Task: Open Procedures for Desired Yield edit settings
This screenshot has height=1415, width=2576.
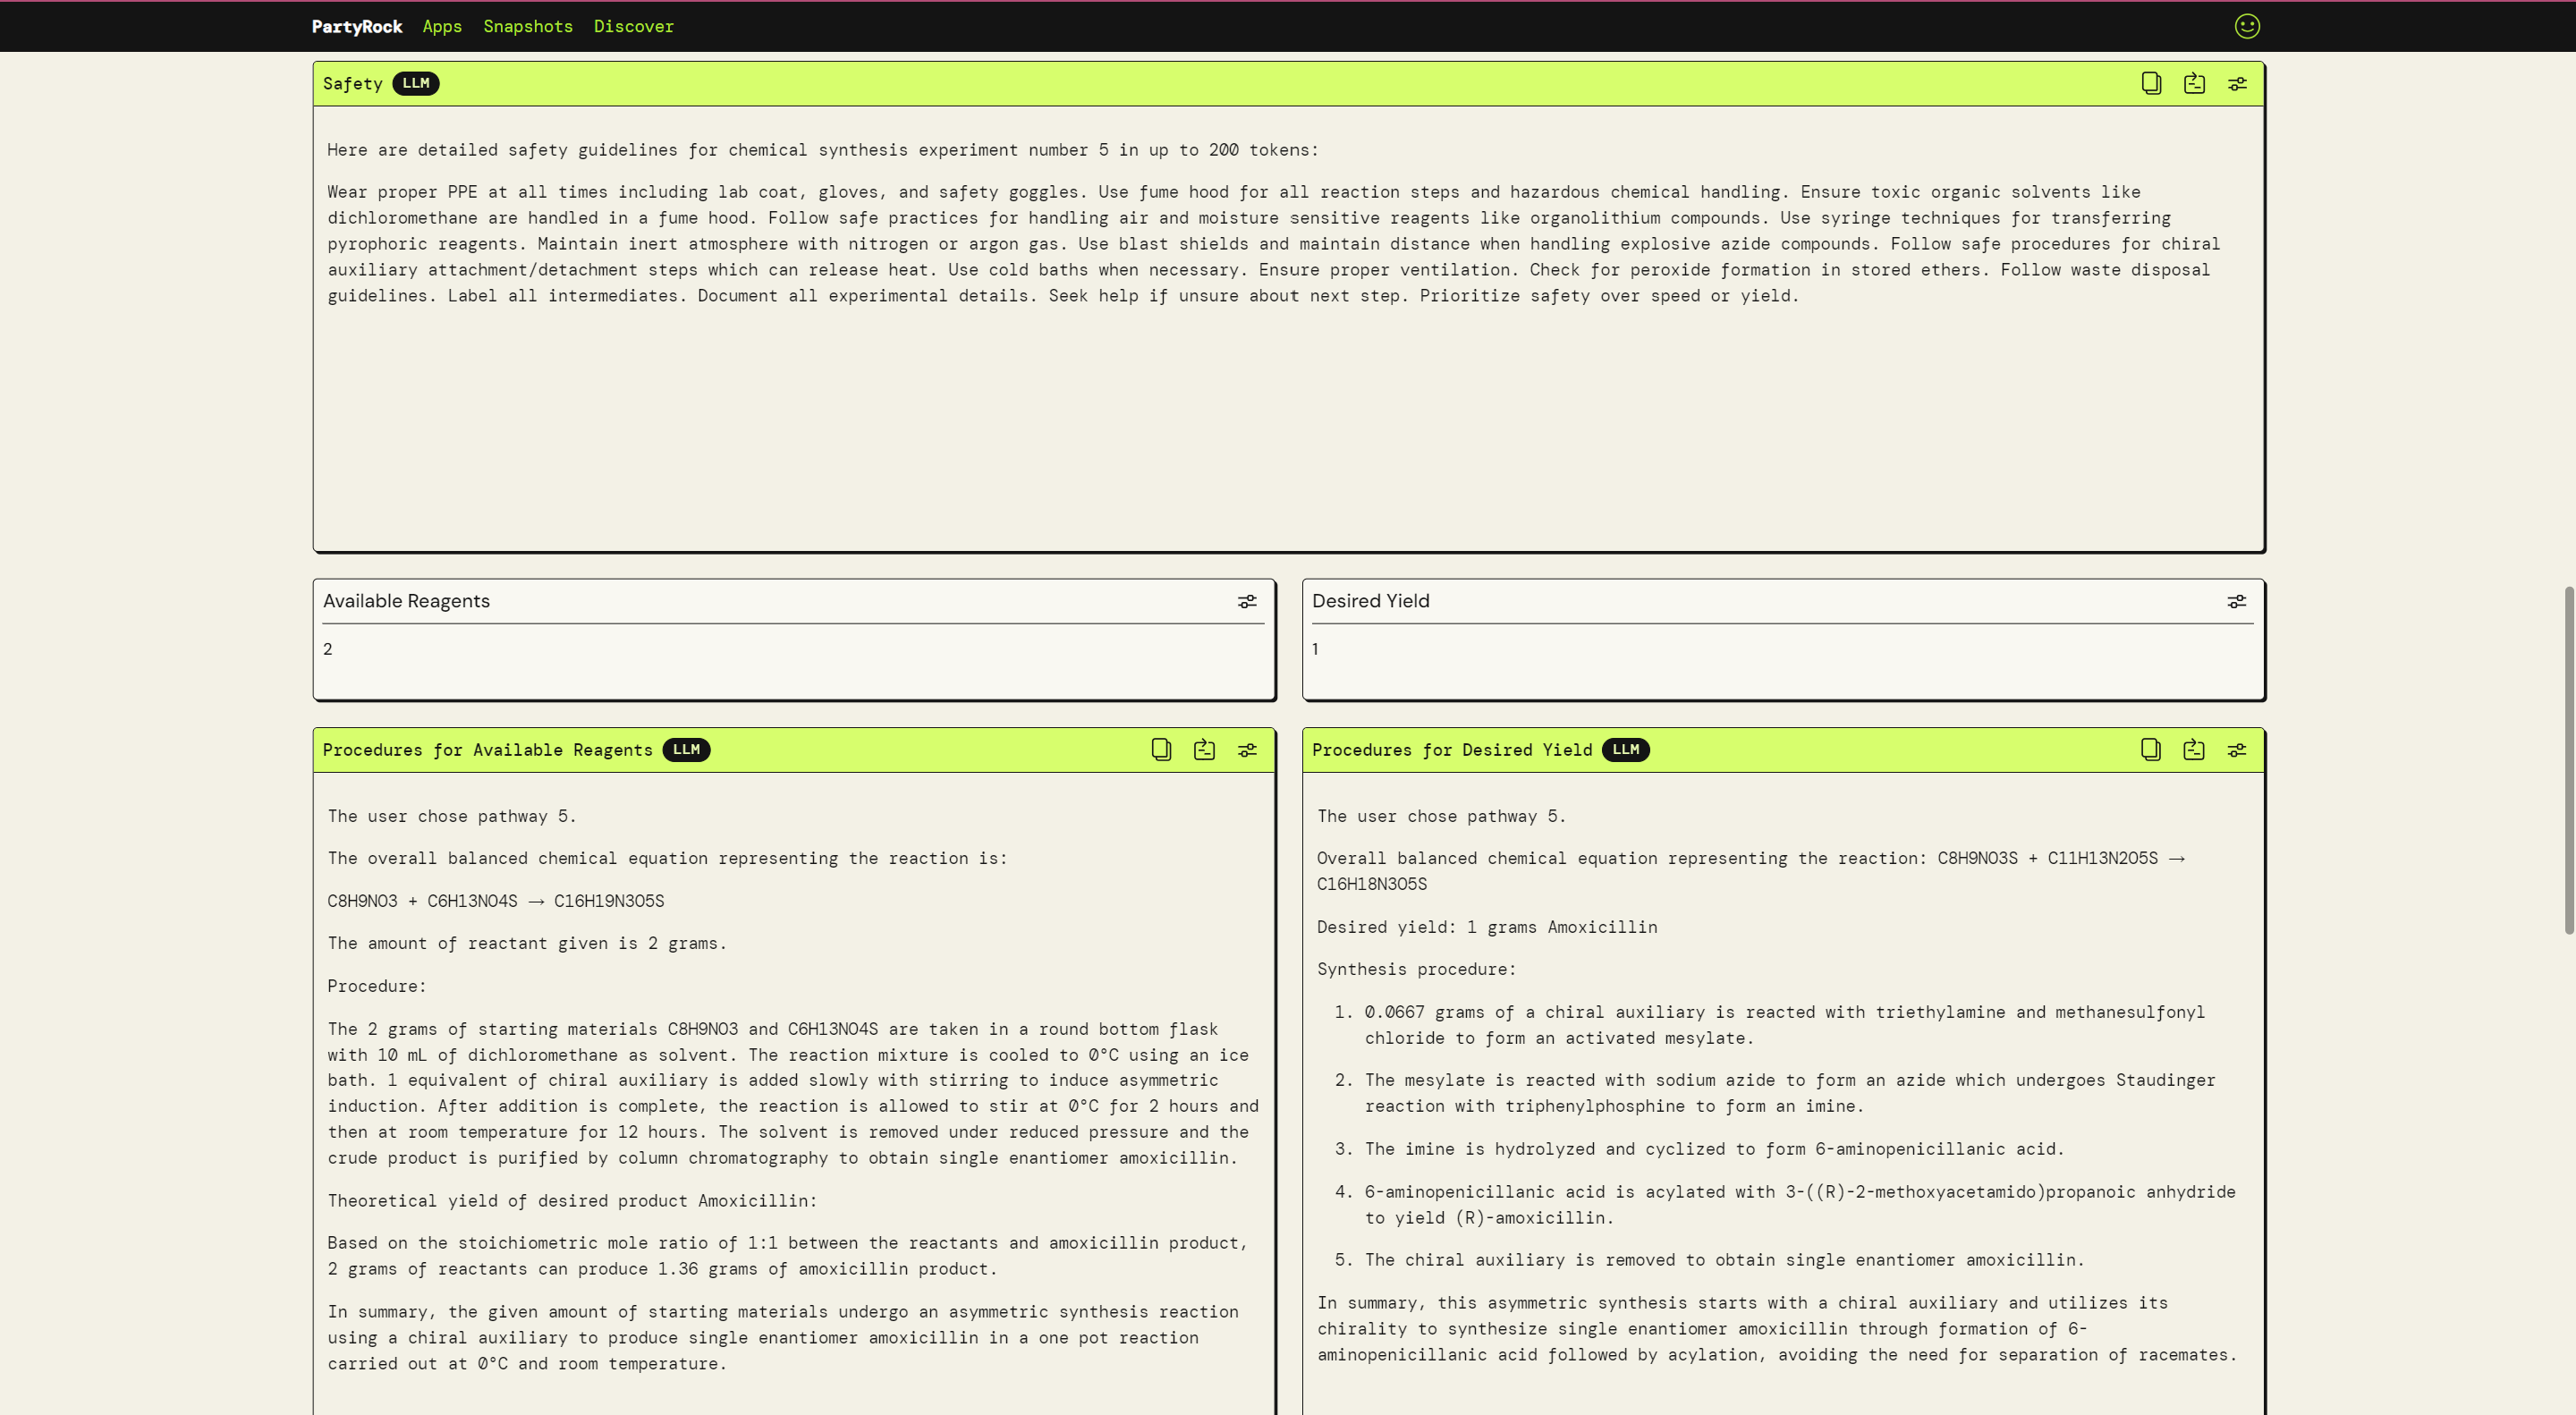Action: [2236, 750]
